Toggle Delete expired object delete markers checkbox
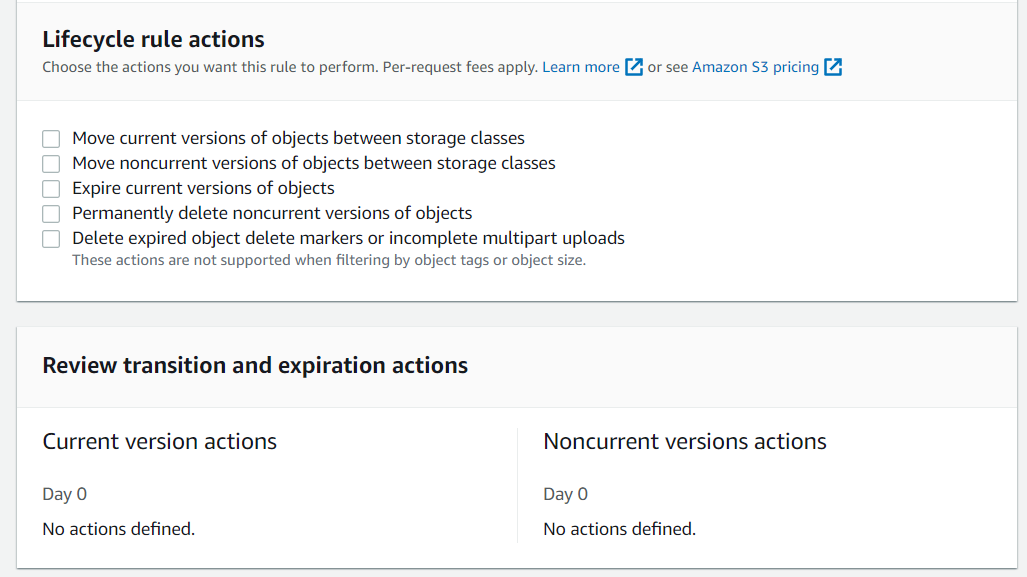 [51, 238]
